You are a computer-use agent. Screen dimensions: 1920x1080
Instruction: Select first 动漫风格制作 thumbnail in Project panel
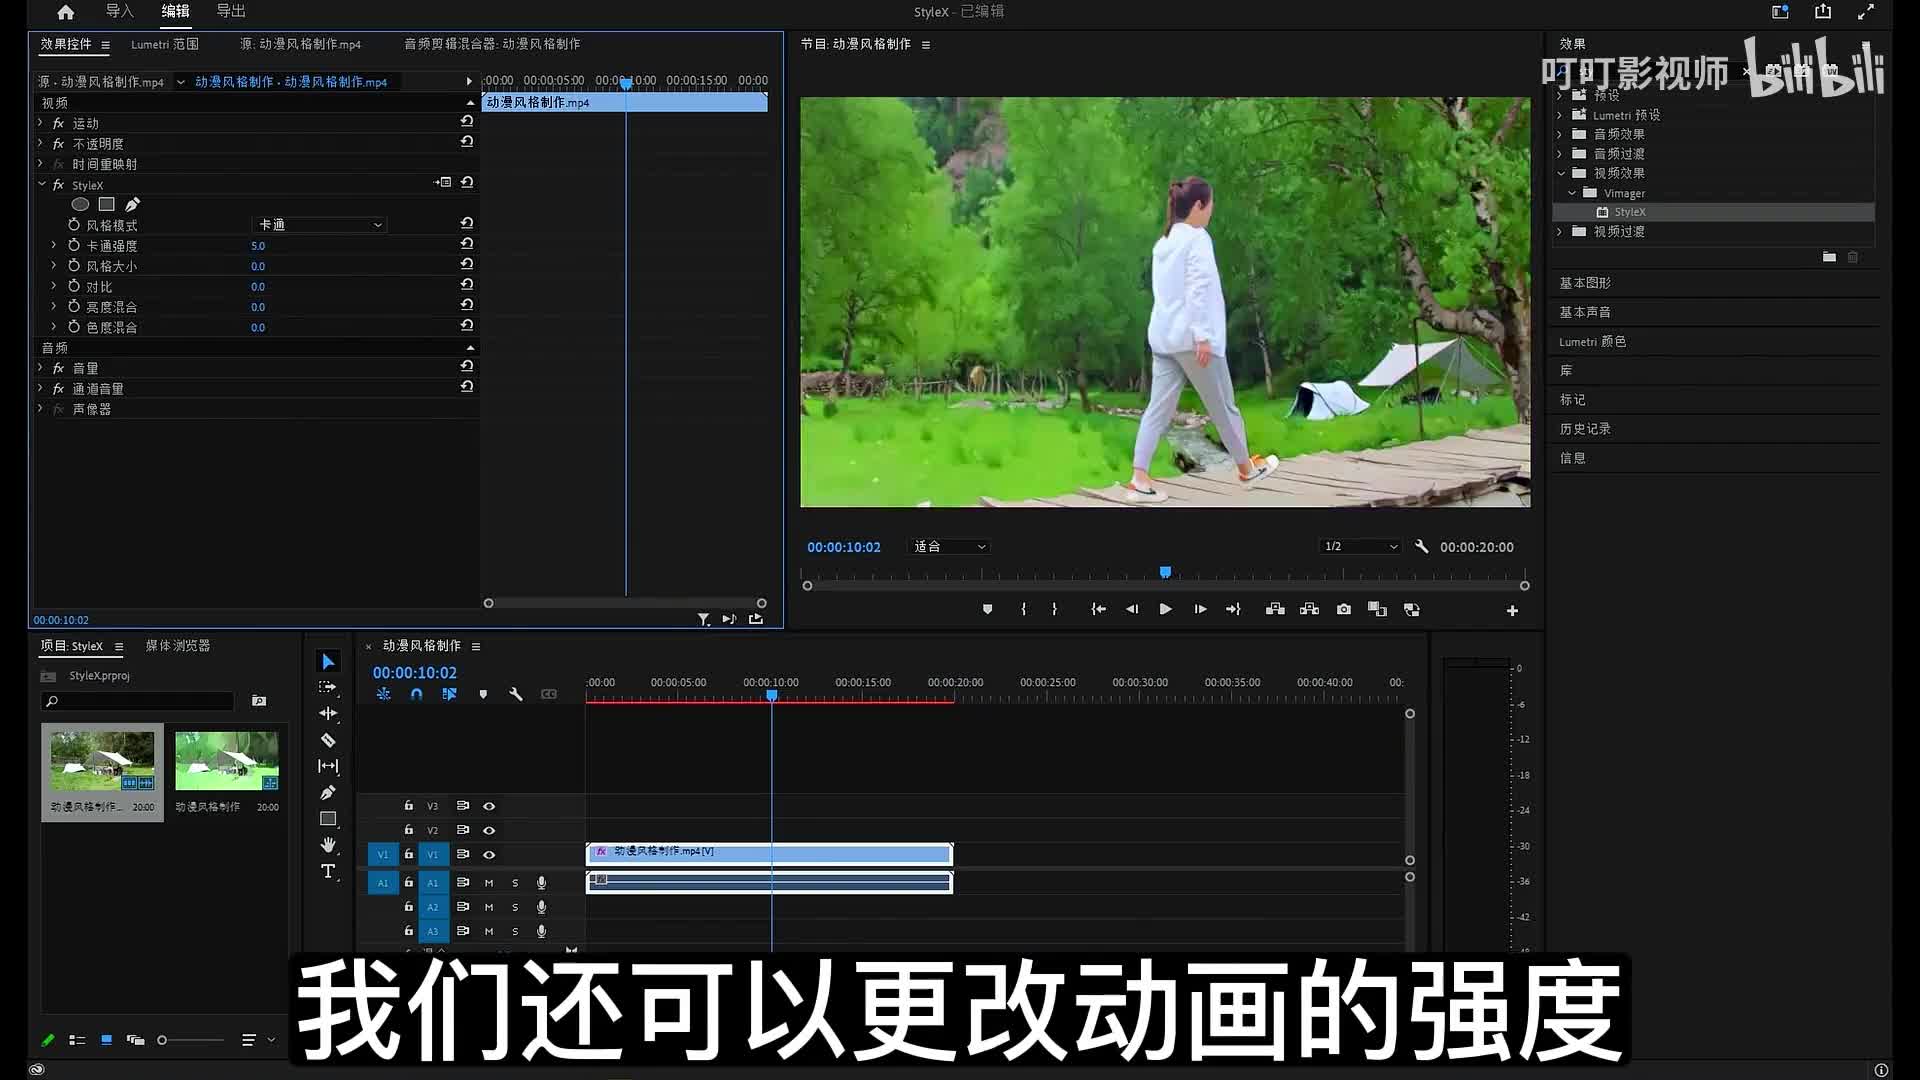102,760
